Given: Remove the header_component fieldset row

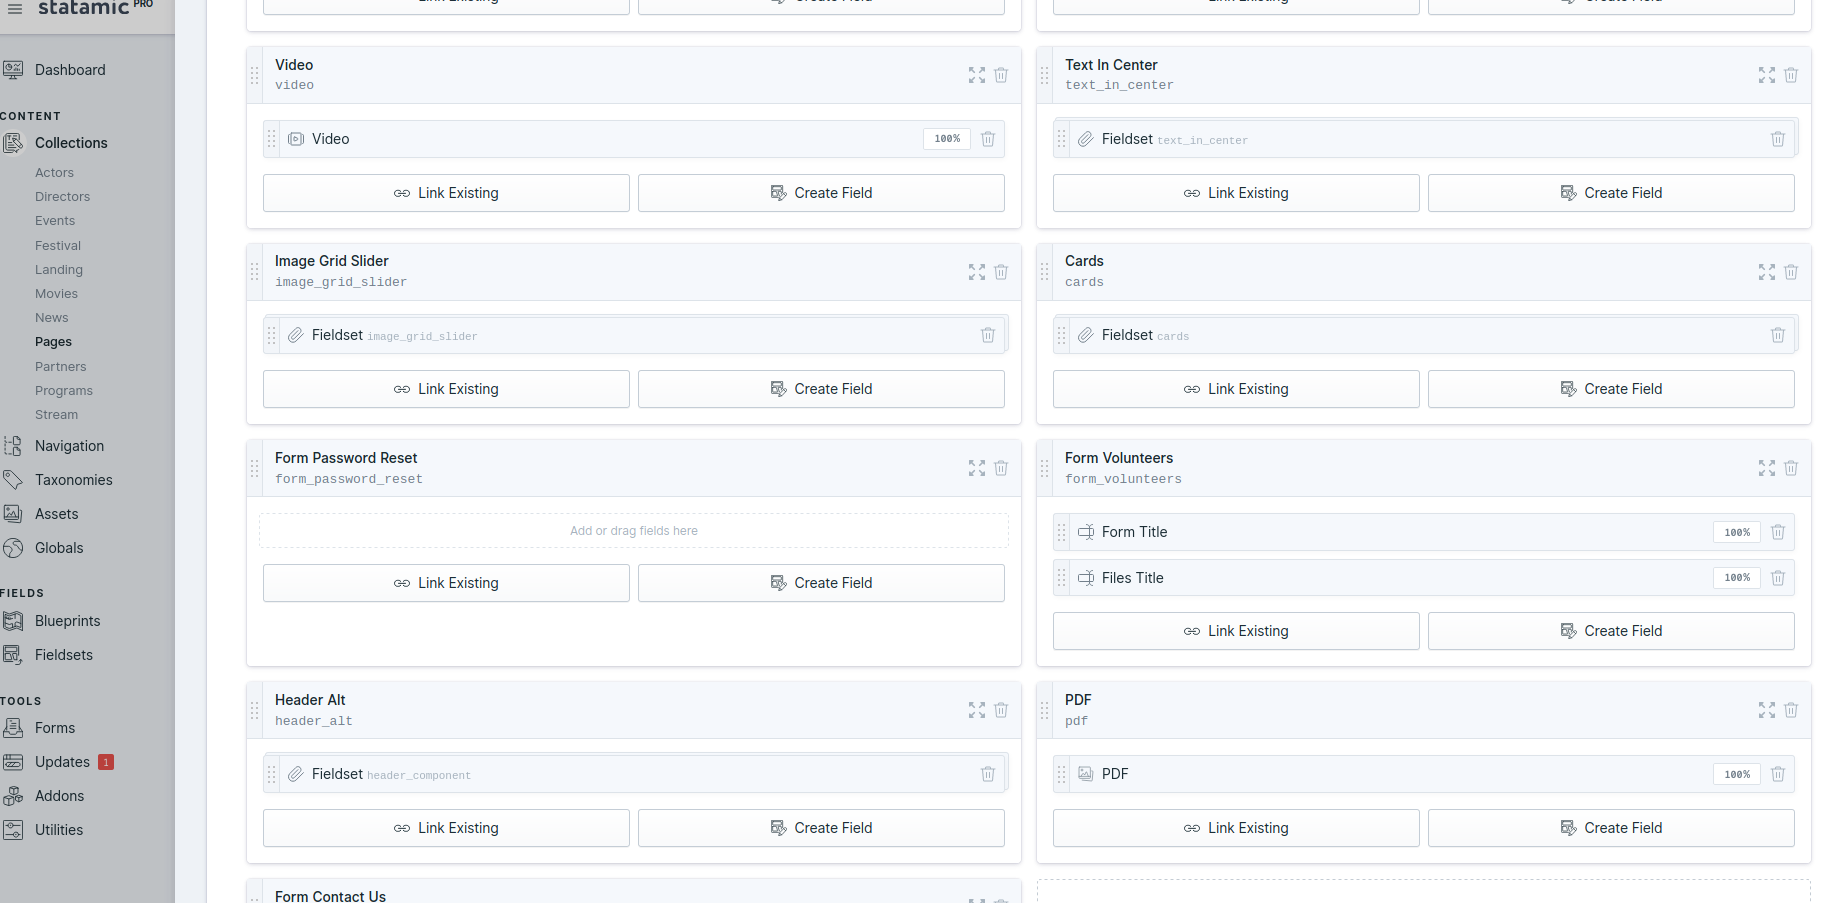Looking at the screenshot, I should pos(988,774).
